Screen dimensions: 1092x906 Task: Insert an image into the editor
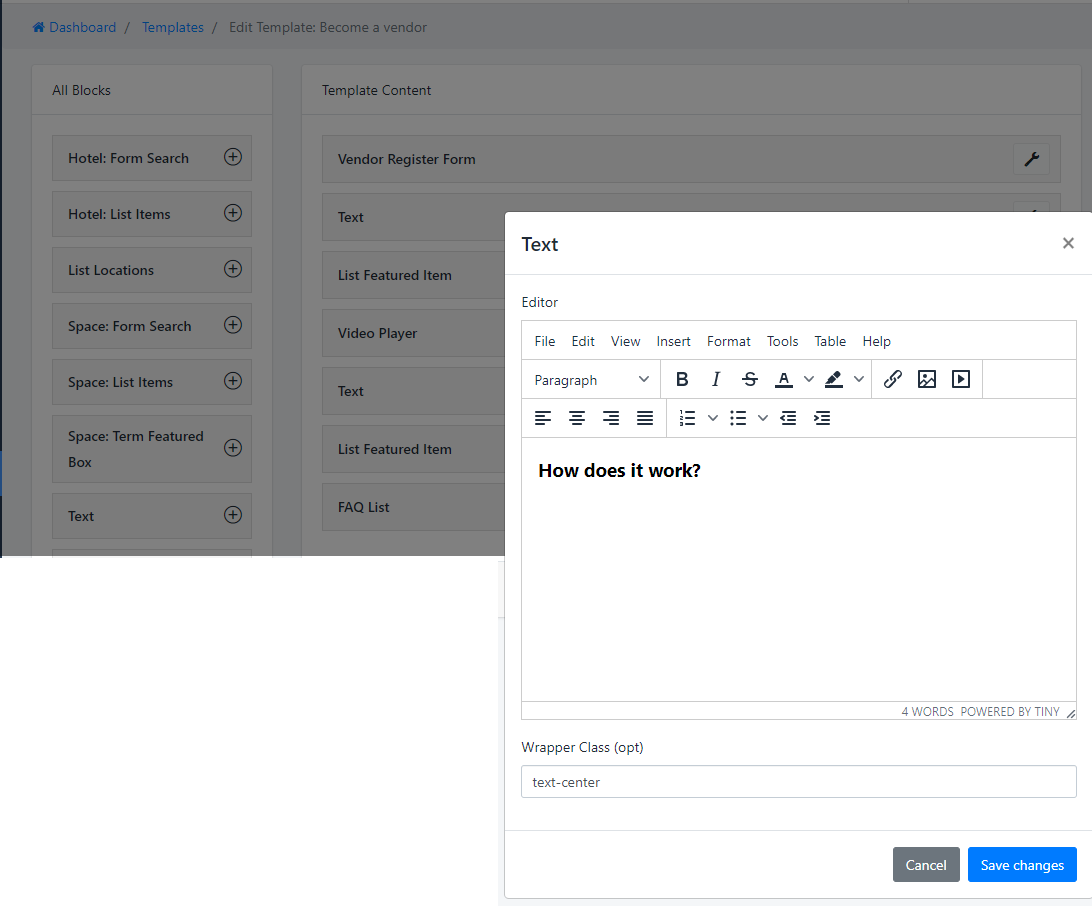pyautogui.click(x=927, y=379)
